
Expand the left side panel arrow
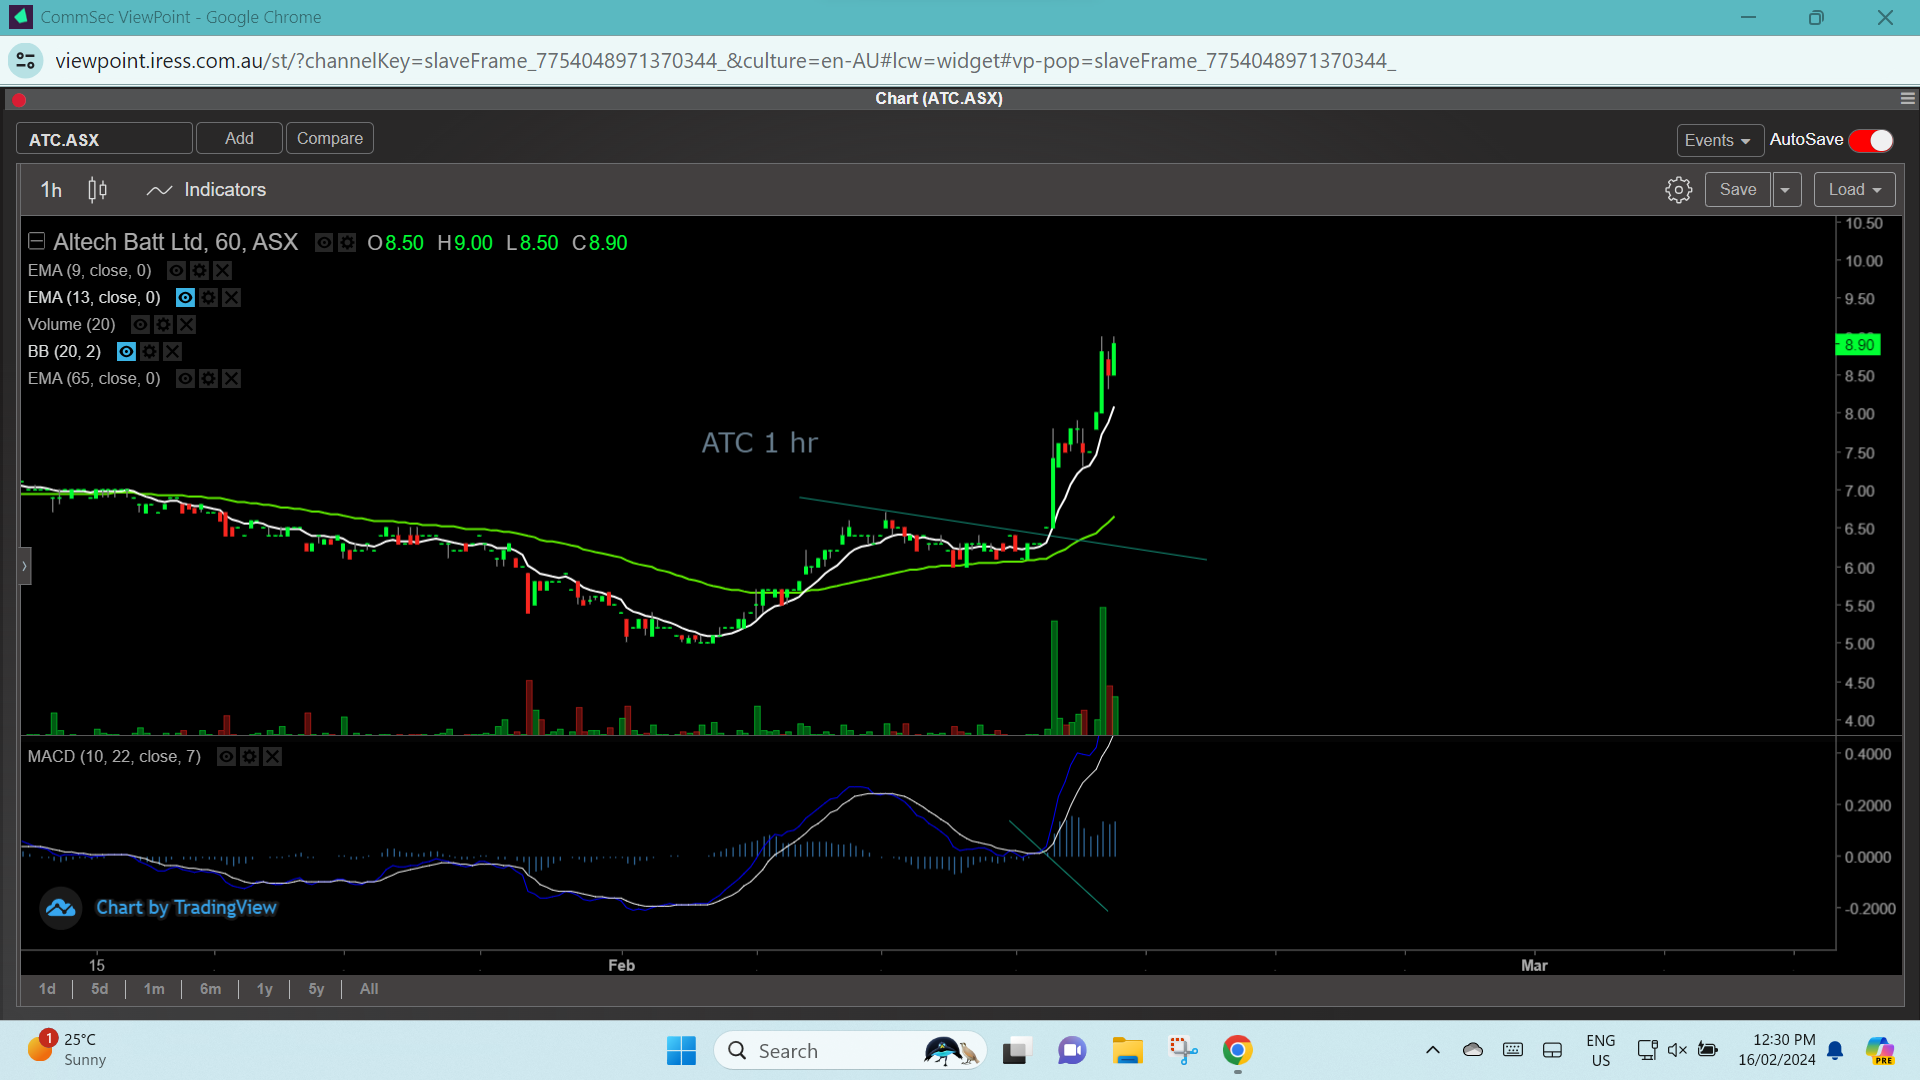pos(25,566)
